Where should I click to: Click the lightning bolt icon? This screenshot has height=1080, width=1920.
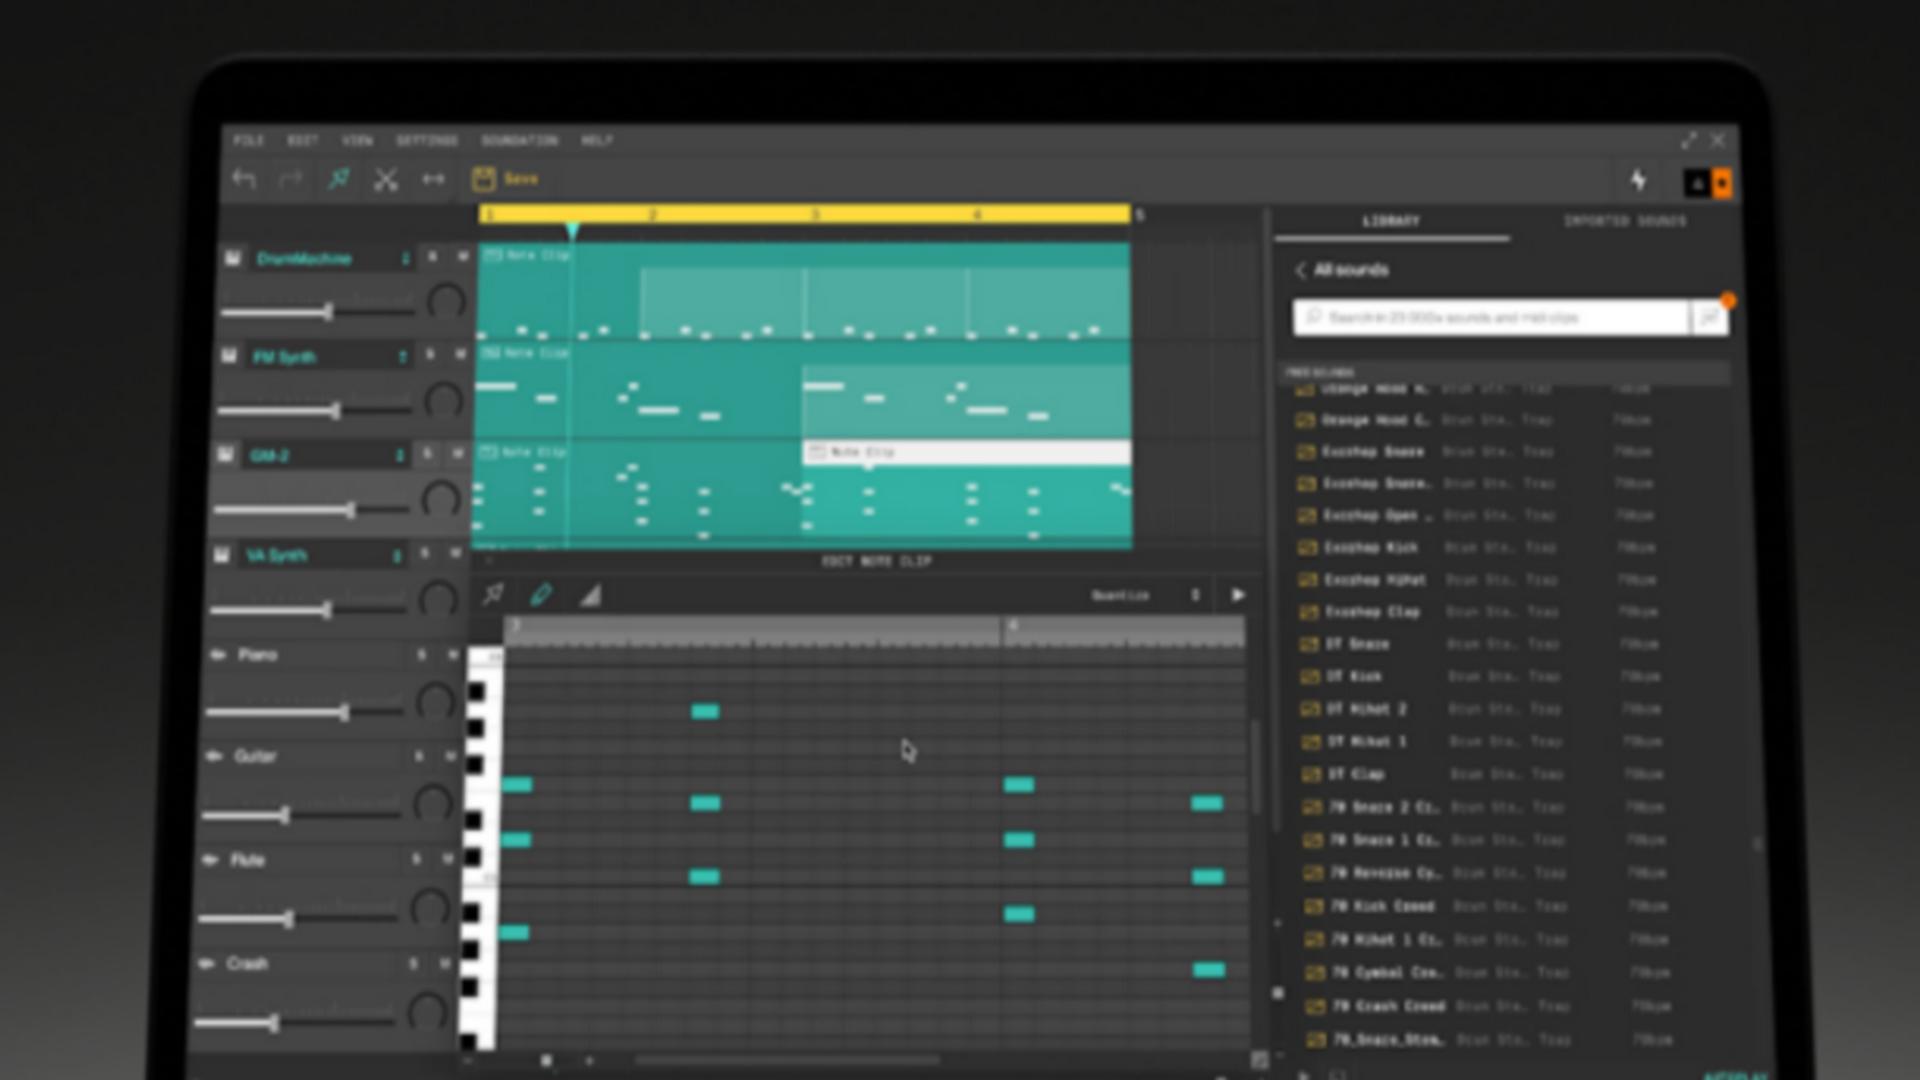tap(1638, 180)
